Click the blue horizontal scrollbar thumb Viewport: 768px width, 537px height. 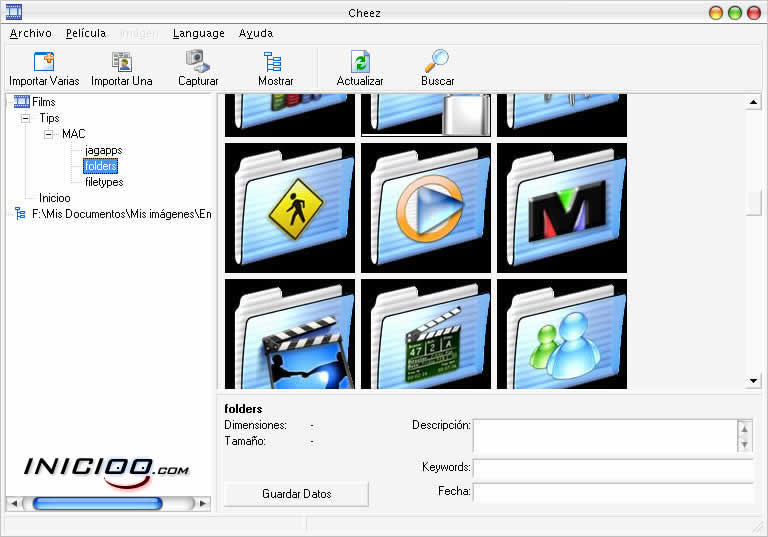click(97, 503)
